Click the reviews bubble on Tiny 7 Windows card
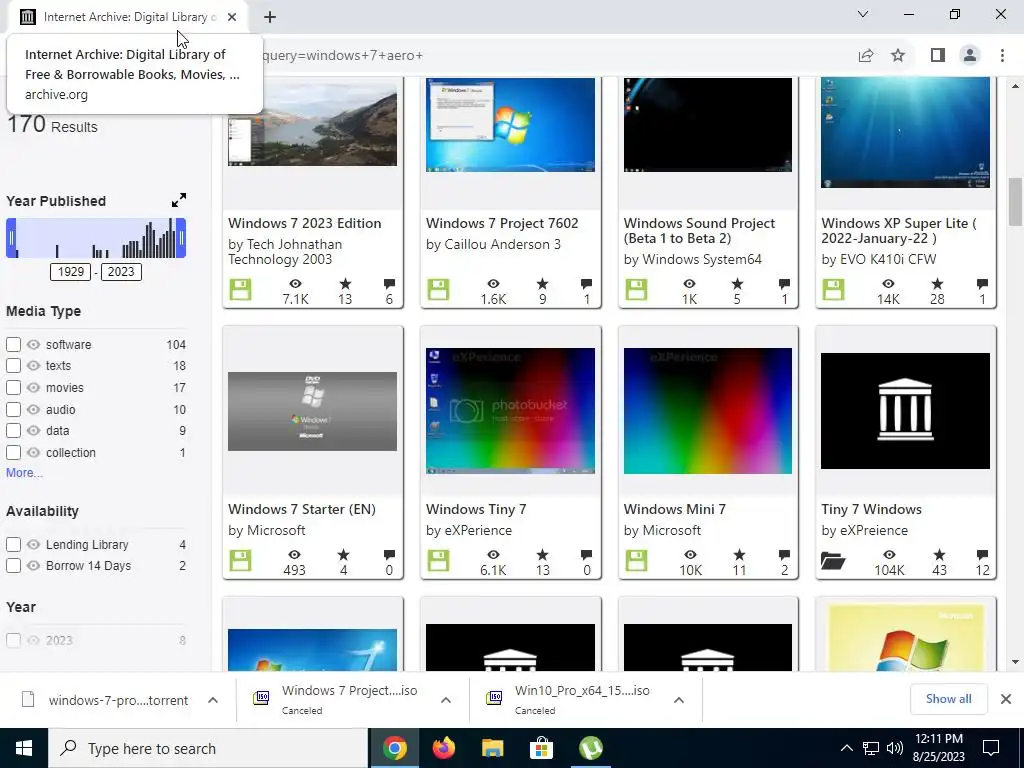The width and height of the screenshot is (1024, 768). tap(982, 555)
